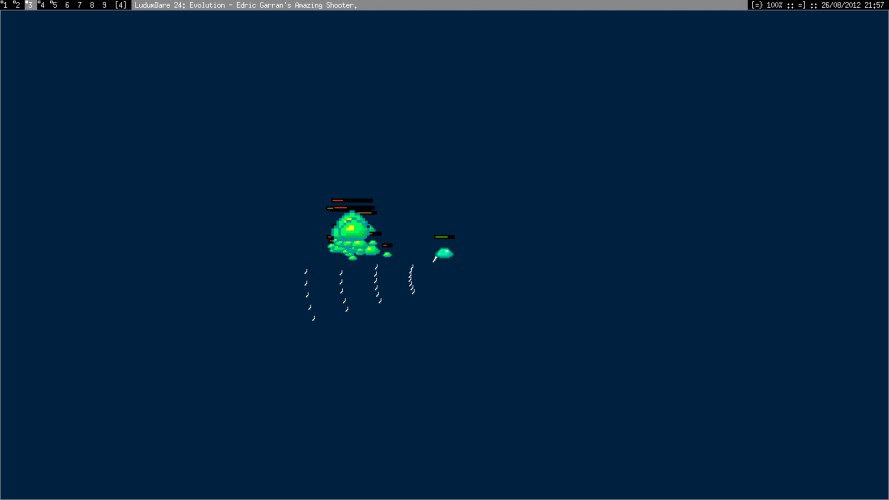Click the lone teal player ship
889x500 pixels.
(x=444, y=253)
